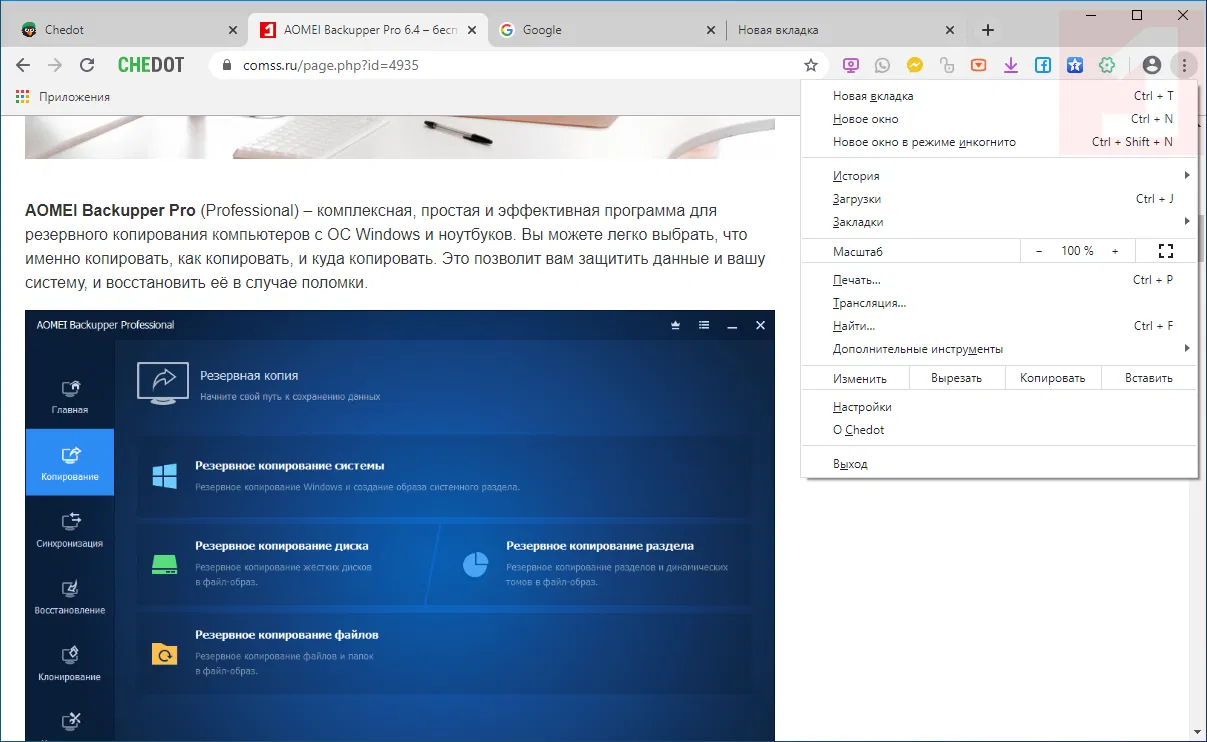Image resolution: width=1207 pixels, height=742 pixels.
Task: Select Синхронизация in AOMEI sidebar
Action: 70,529
